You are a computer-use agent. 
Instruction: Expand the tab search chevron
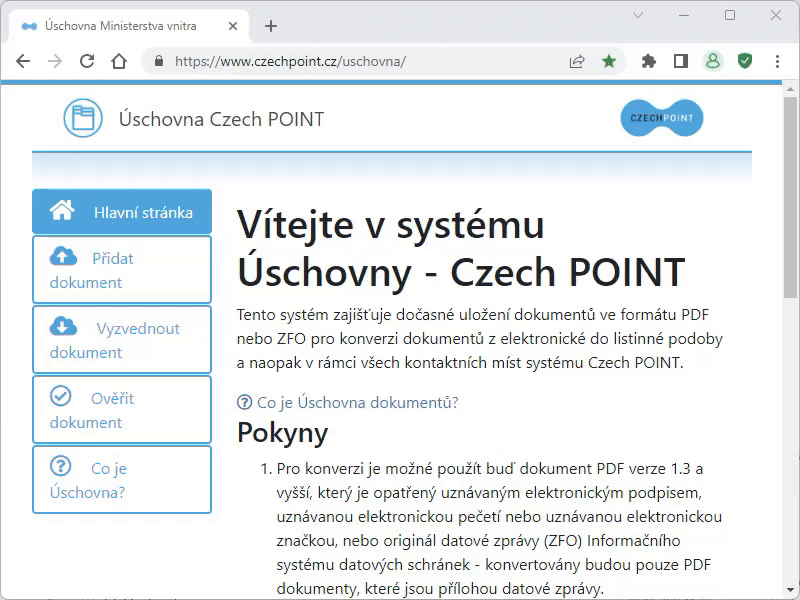[x=638, y=15]
